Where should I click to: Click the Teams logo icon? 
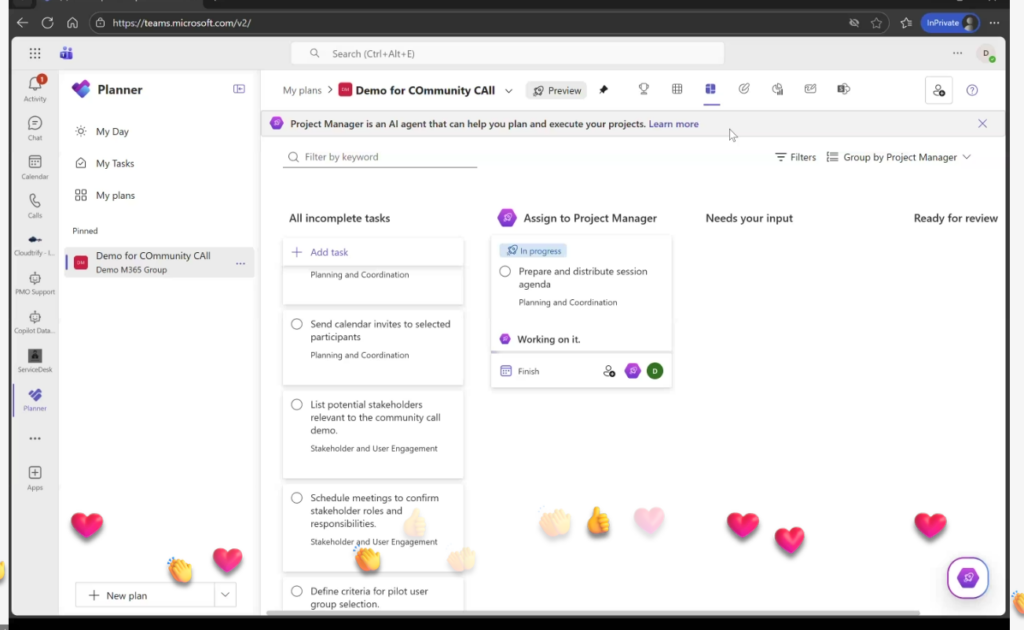click(66, 54)
